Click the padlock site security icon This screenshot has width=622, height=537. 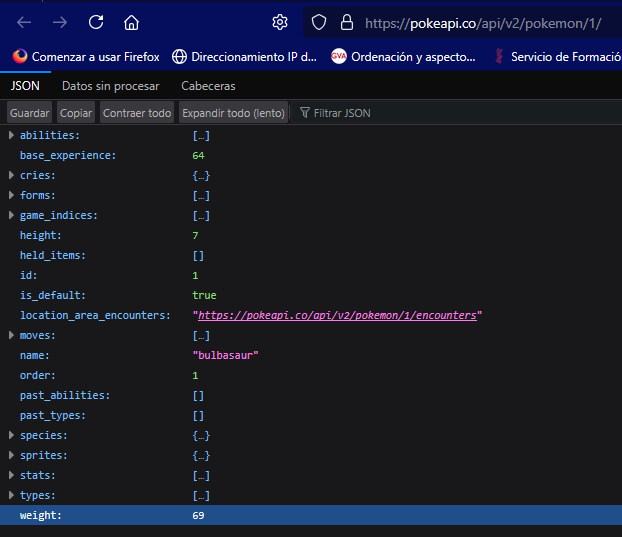(x=347, y=23)
